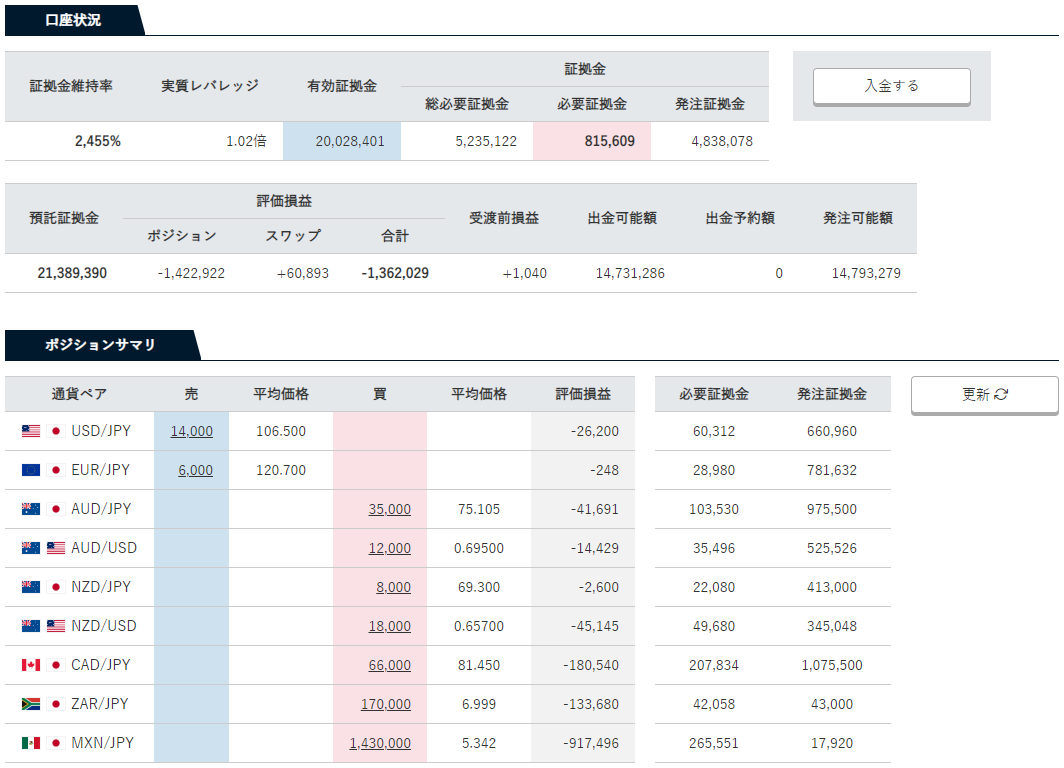Click the 更新 refresh button

click(985, 394)
